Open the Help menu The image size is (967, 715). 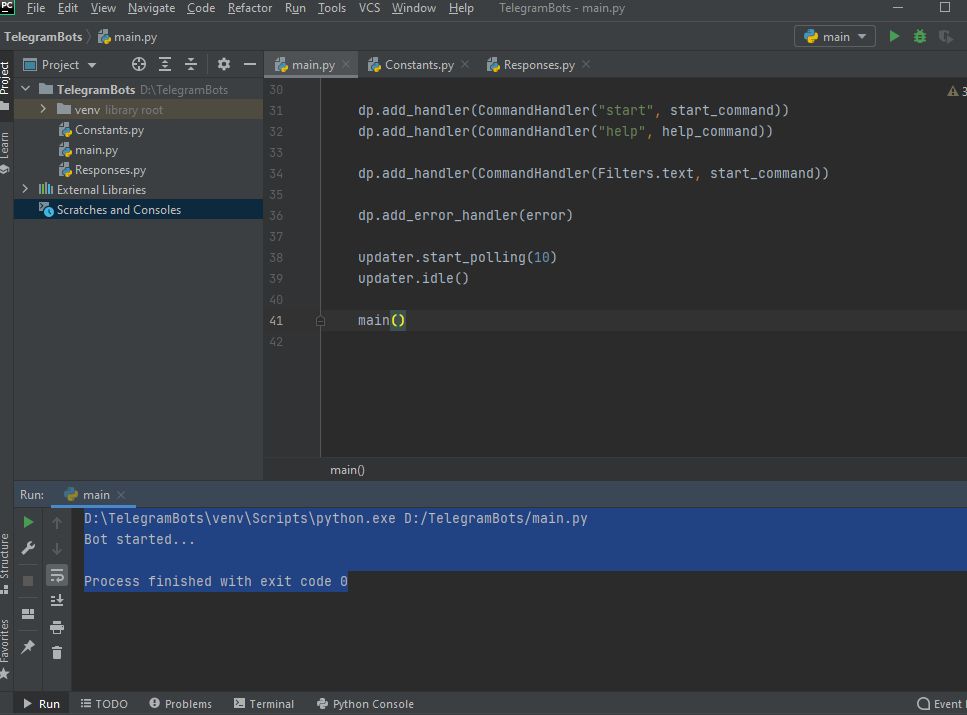click(461, 8)
